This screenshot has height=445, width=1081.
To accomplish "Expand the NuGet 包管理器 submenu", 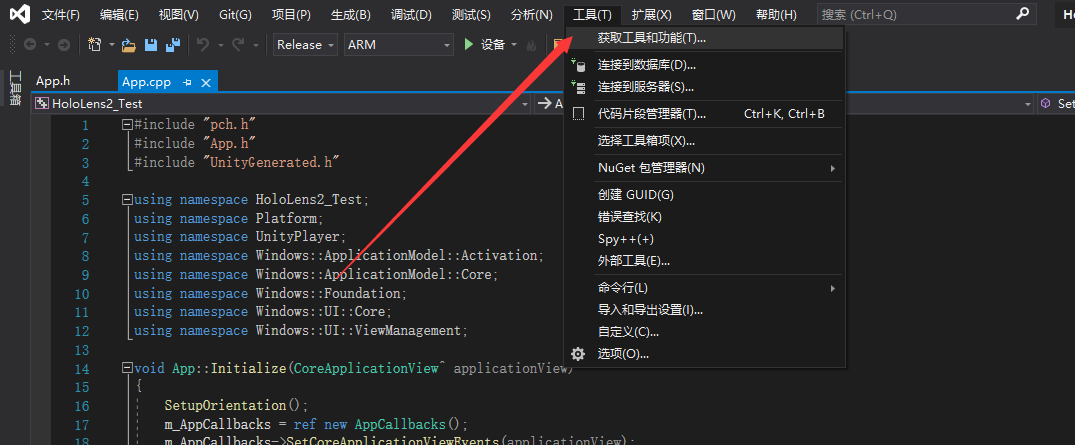I will (833, 168).
